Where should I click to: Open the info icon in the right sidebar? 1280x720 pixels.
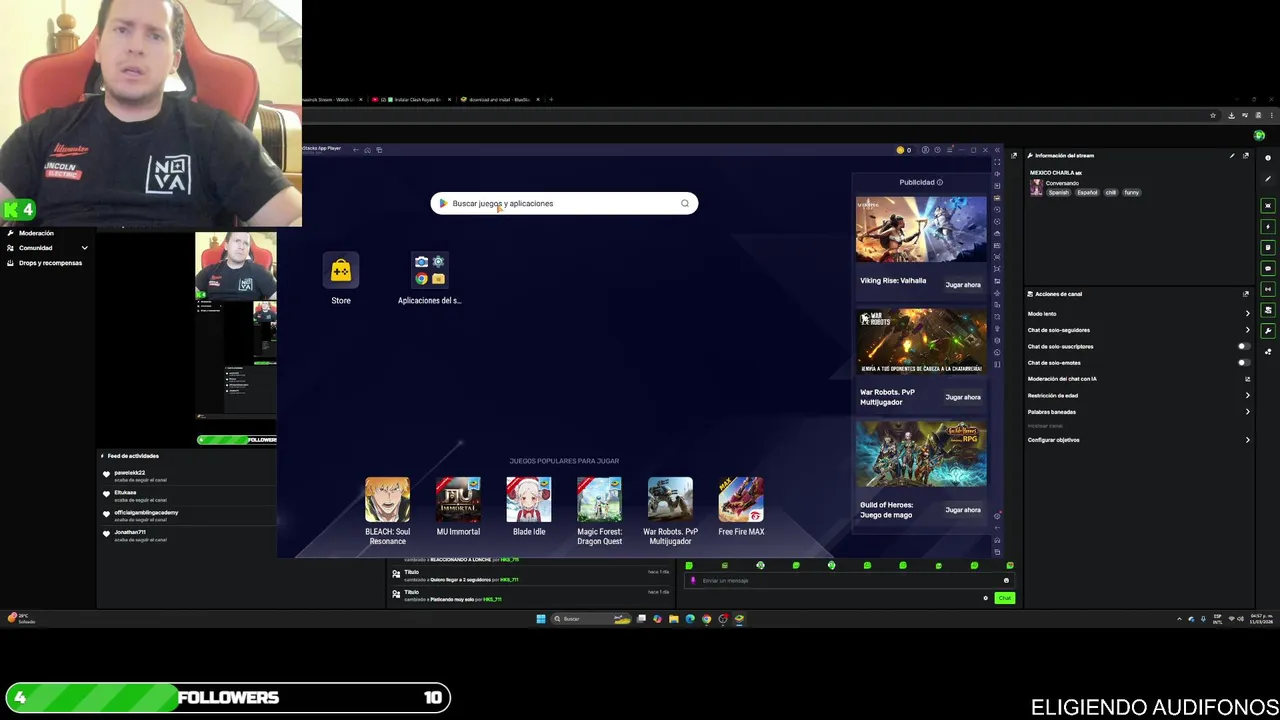[x=1268, y=158]
